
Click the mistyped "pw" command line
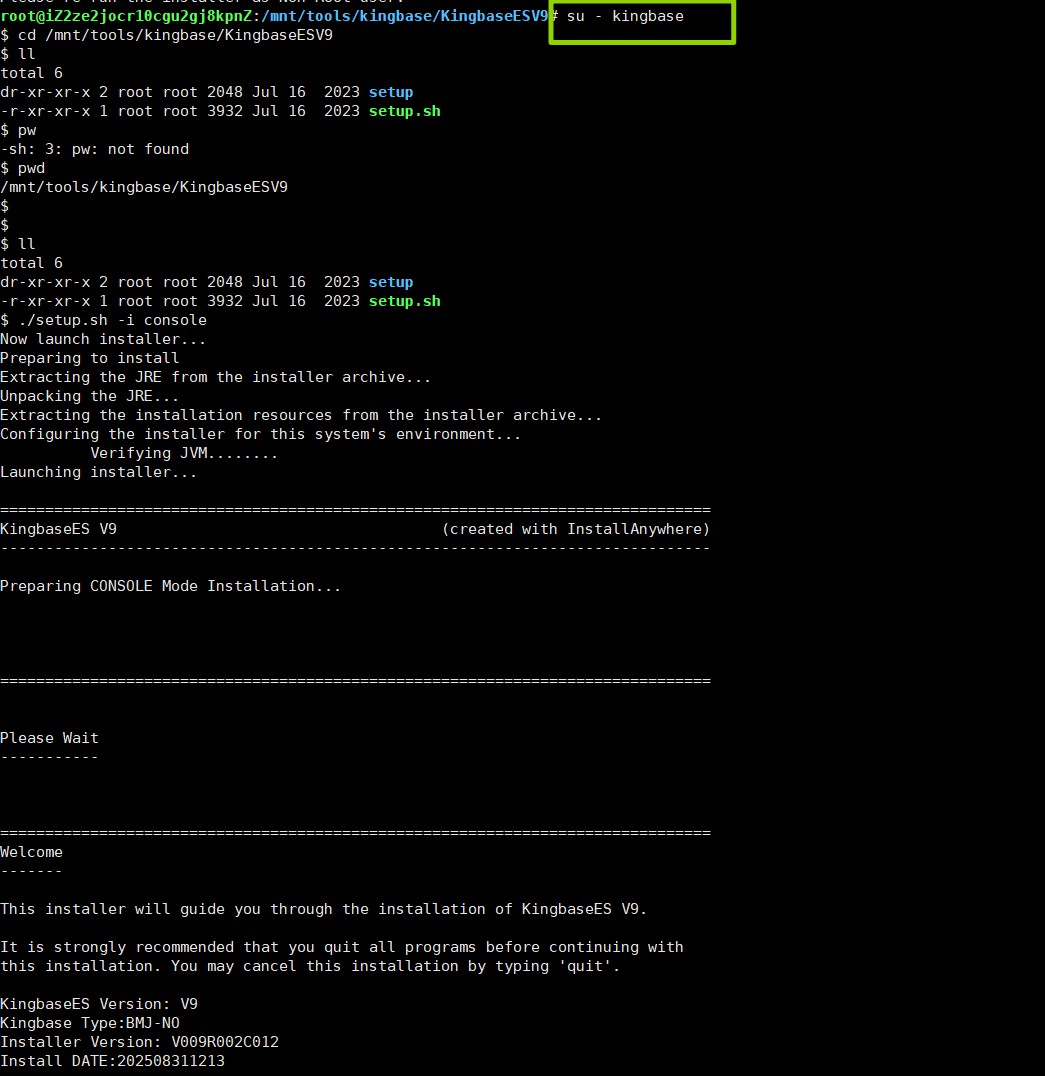click(x=19, y=130)
